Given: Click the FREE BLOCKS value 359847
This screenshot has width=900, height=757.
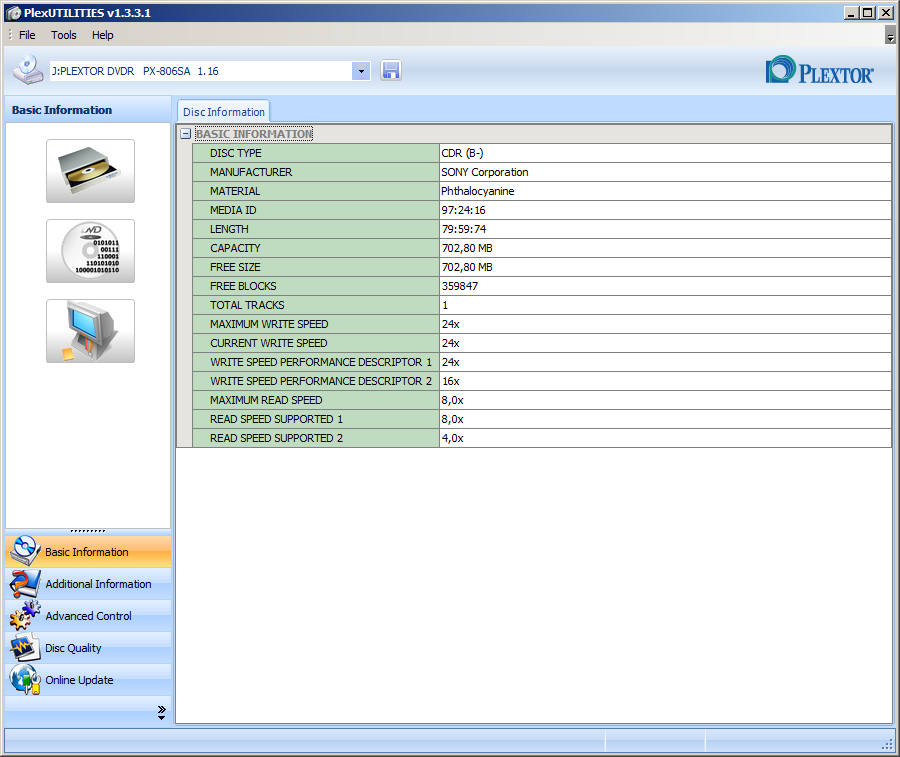Looking at the screenshot, I should coord(665,286).
